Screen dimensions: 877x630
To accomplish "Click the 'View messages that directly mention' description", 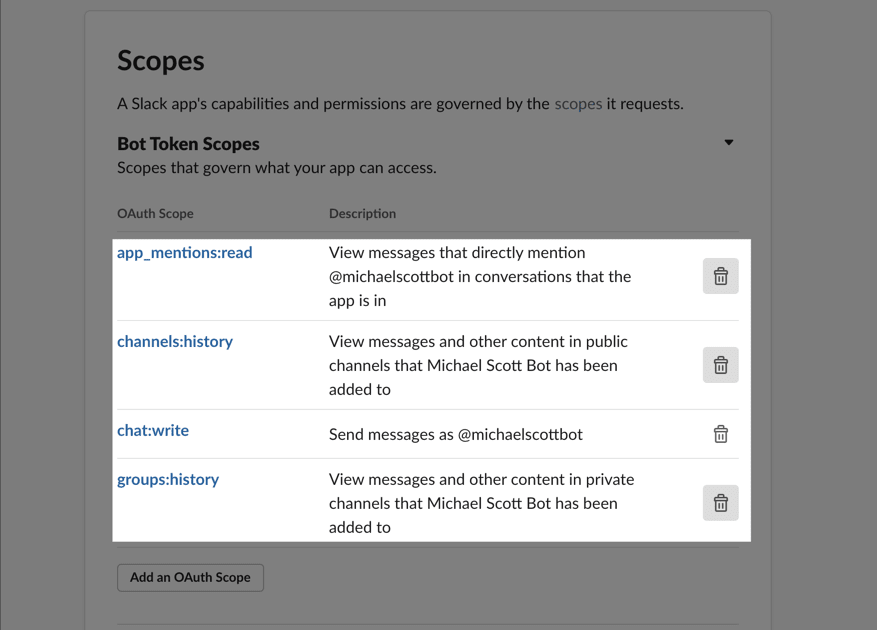I will coord(480,276).
